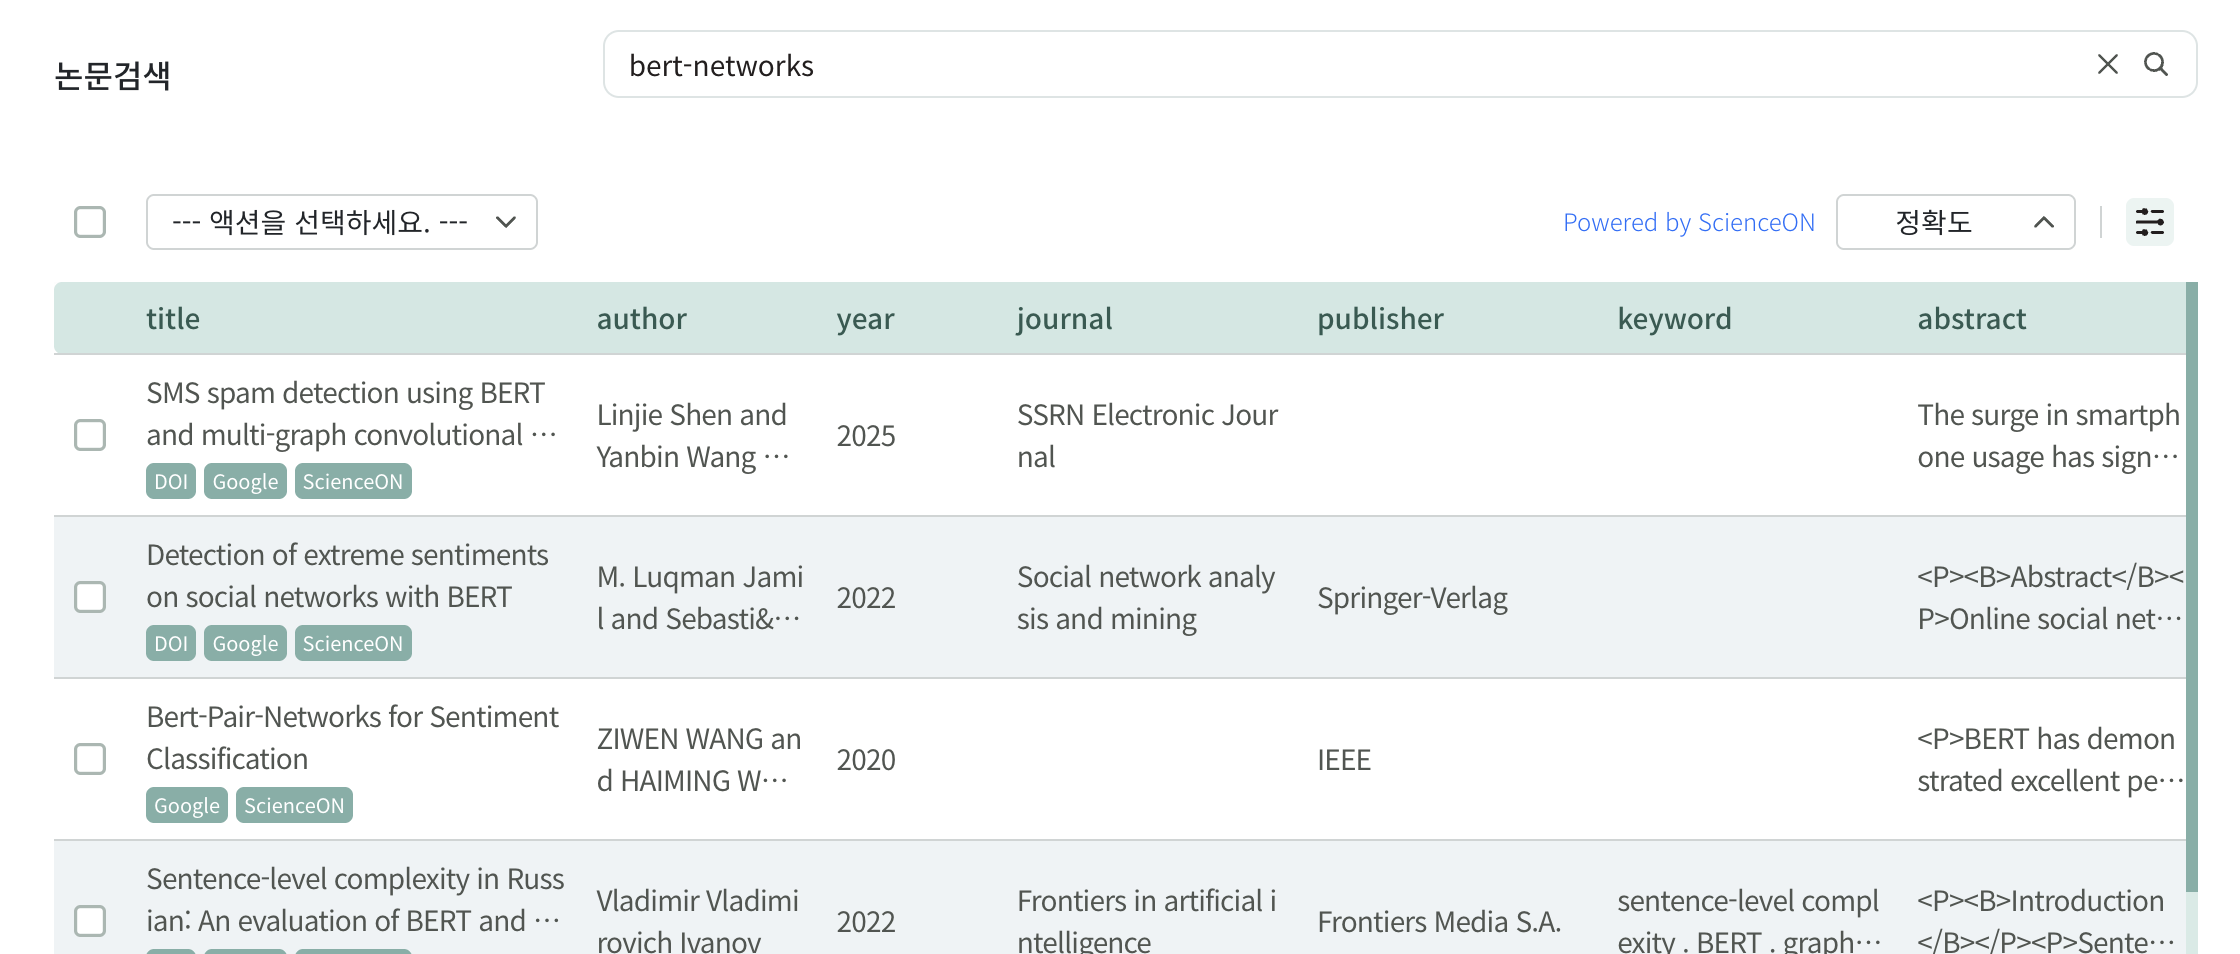Open the action selection dropdown
Viewport: 2240px width, 954px height.
[x=342, y=222]
